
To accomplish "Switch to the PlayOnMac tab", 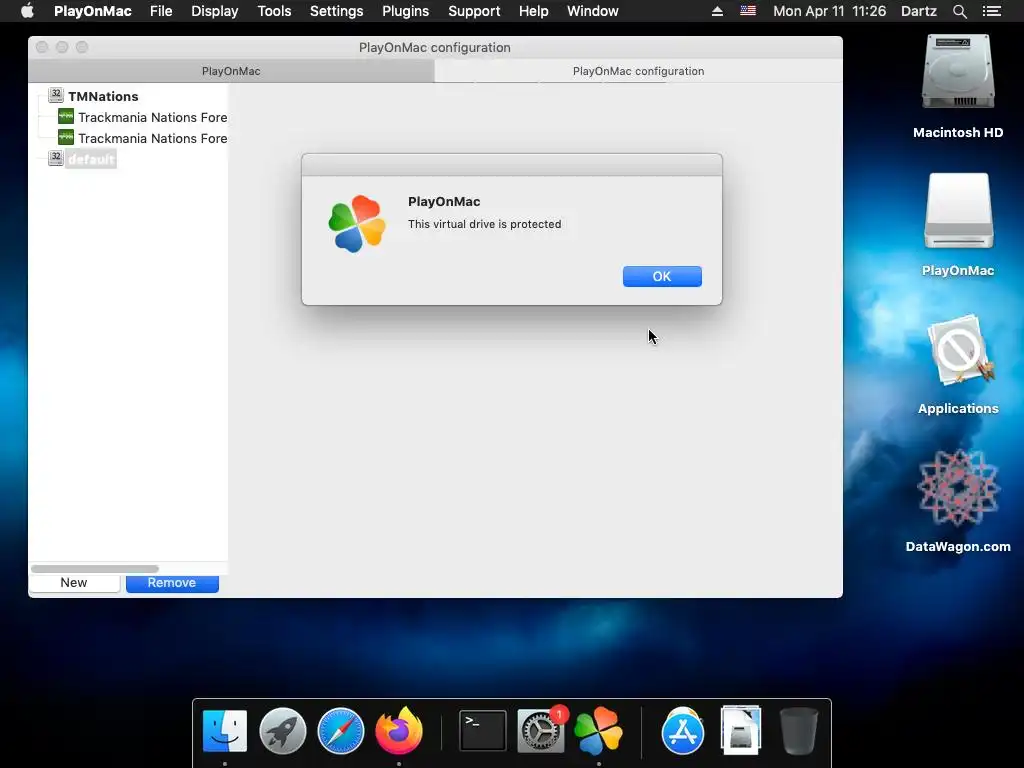I will [231, 71].
